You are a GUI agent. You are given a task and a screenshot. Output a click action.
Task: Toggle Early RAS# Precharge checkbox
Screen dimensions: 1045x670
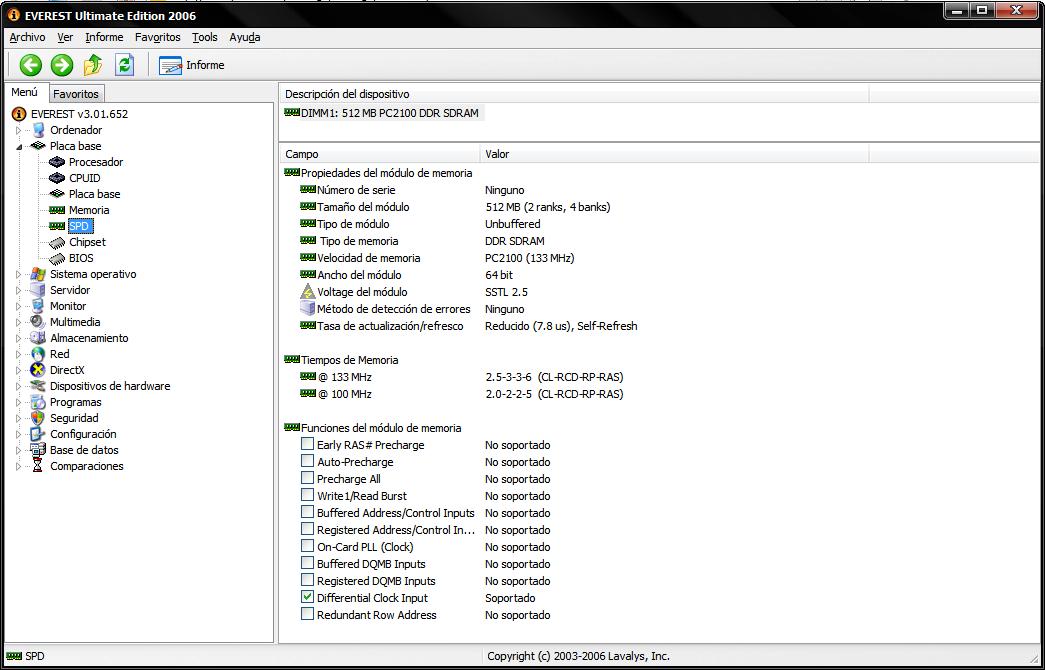tap(307, 444)
